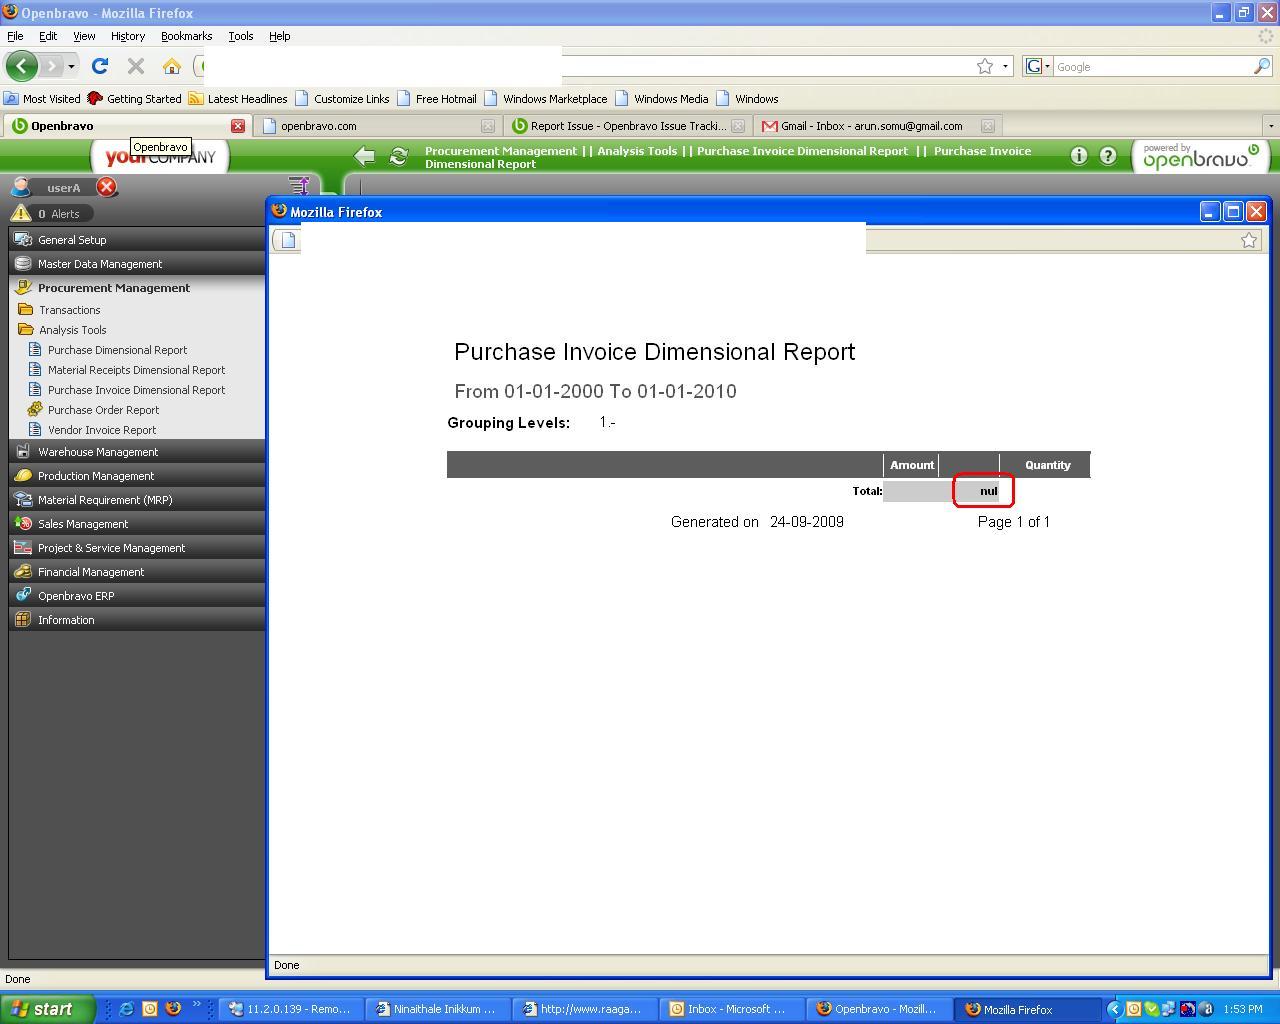Image resolution: width=1280 pixels, height=1024 pixels.
Task: Click the Firefox home icon
Action: pos(172,66)
